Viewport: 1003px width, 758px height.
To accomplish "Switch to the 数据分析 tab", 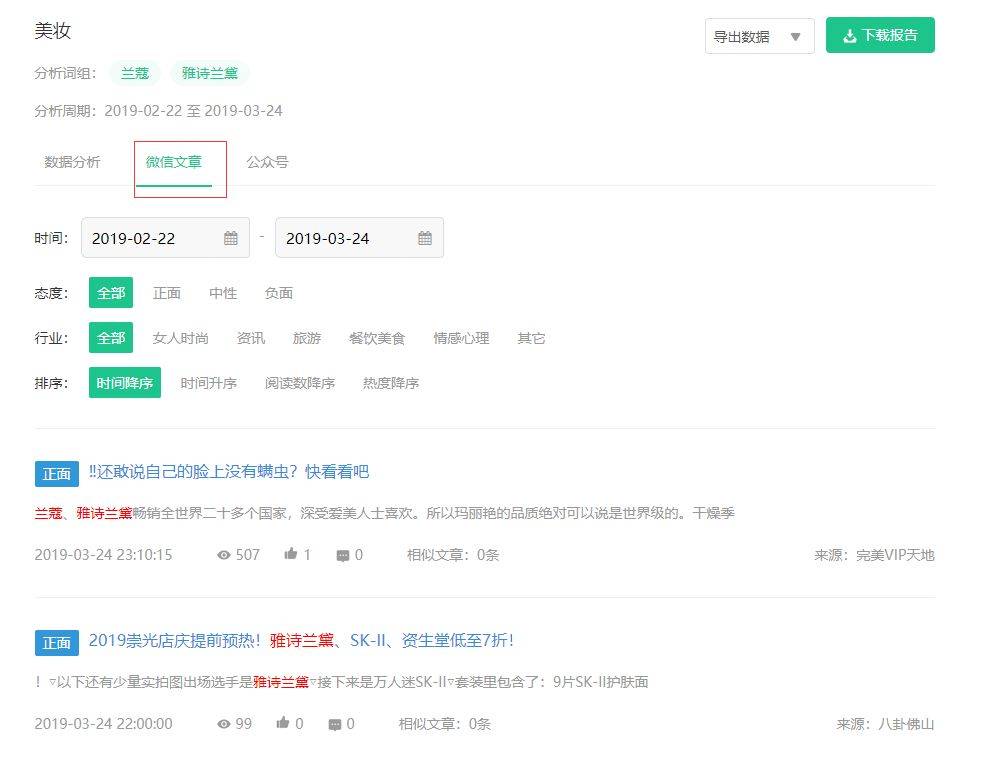I will point(72,162).
